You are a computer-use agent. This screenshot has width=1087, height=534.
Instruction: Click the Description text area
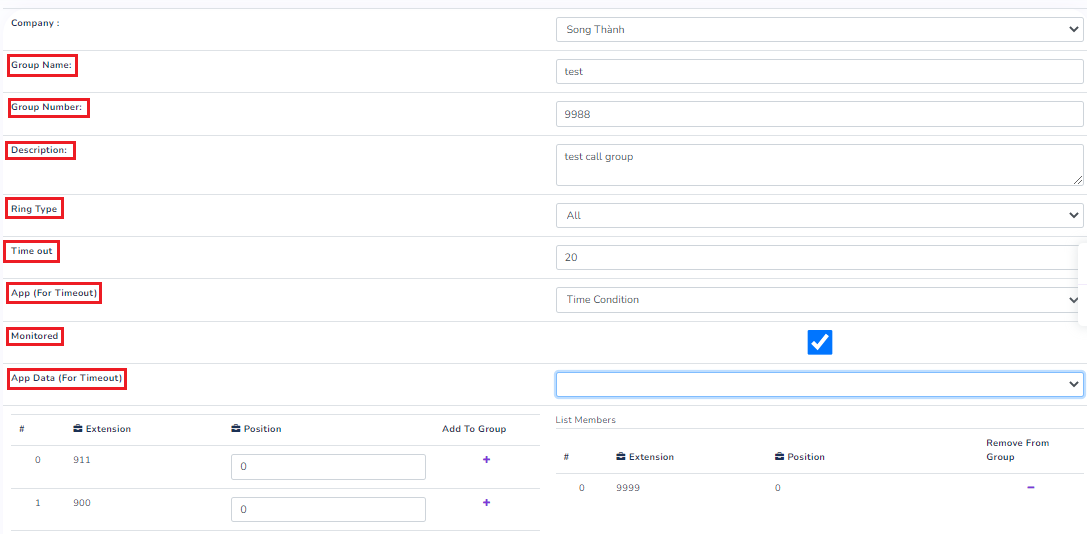tap(818, 165)
